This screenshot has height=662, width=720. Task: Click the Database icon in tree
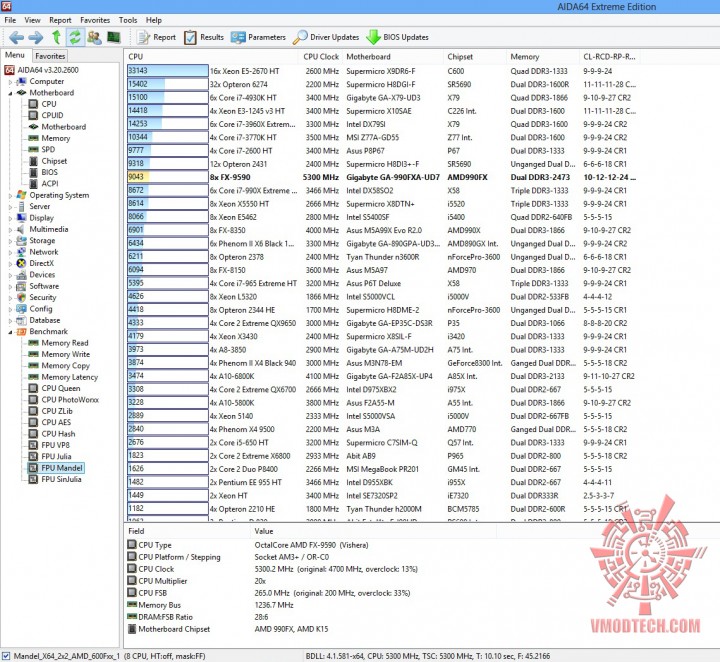(21, 320)
